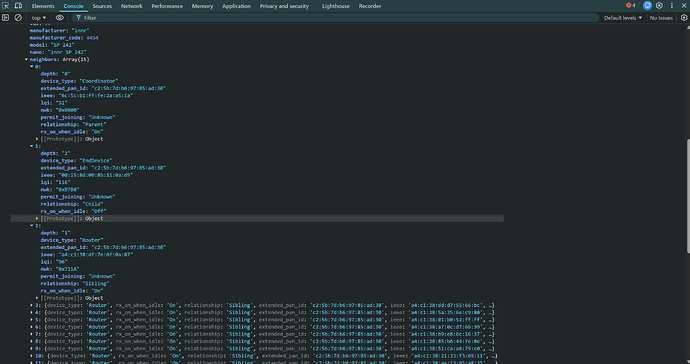Select the Console tab
Image resolution: width=690 pixels, height=364 pixels.
73,6
